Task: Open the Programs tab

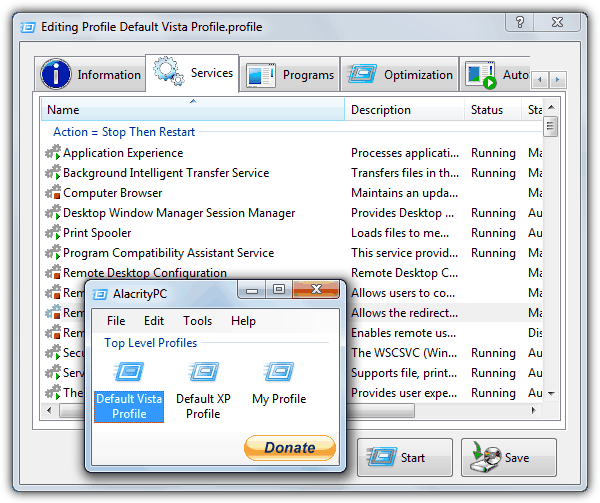Action: click(x=290, y=75)
